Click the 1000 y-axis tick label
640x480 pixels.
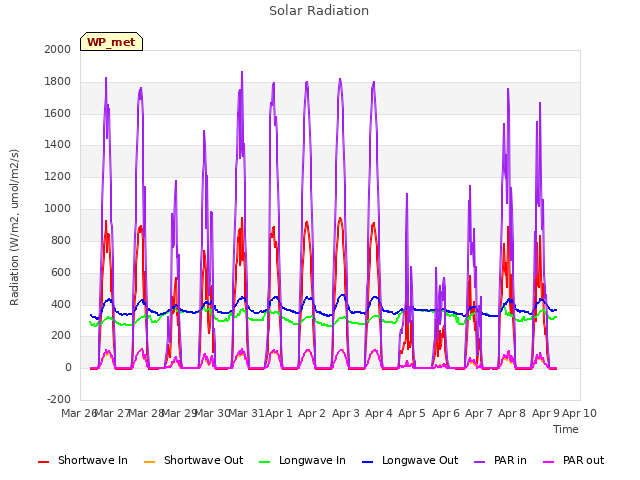58,208
